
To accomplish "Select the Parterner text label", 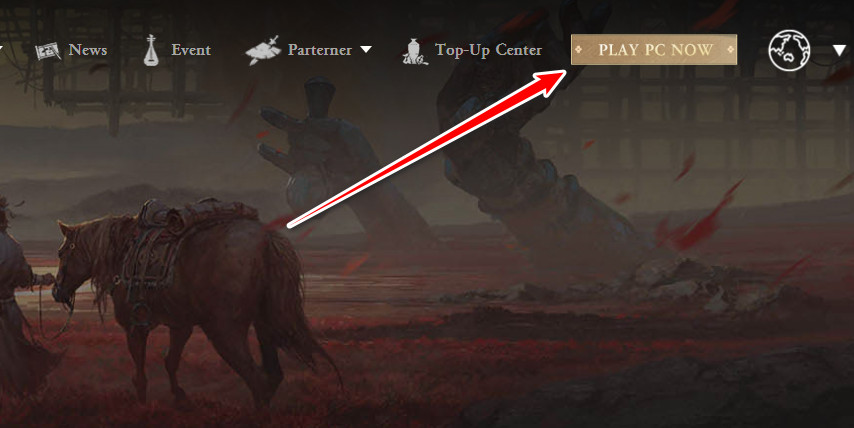I will pos(318,50).
